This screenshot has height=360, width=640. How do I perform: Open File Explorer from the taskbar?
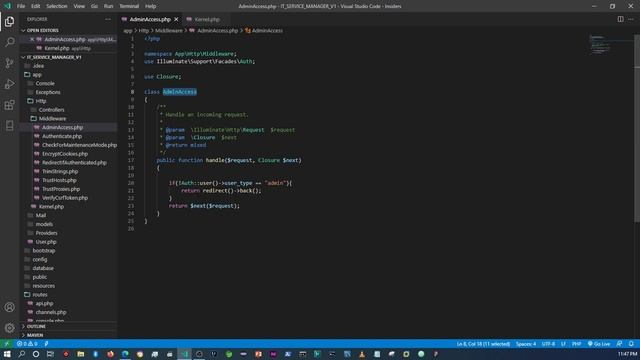tap(80, 354)
